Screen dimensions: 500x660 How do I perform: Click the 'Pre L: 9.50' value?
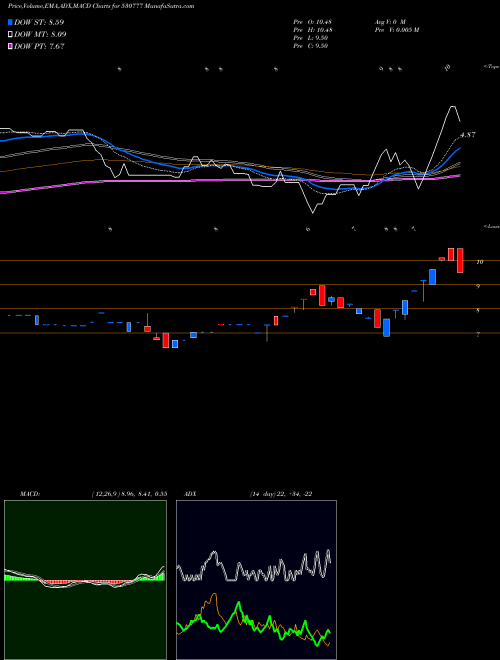[x=311, y=38]
